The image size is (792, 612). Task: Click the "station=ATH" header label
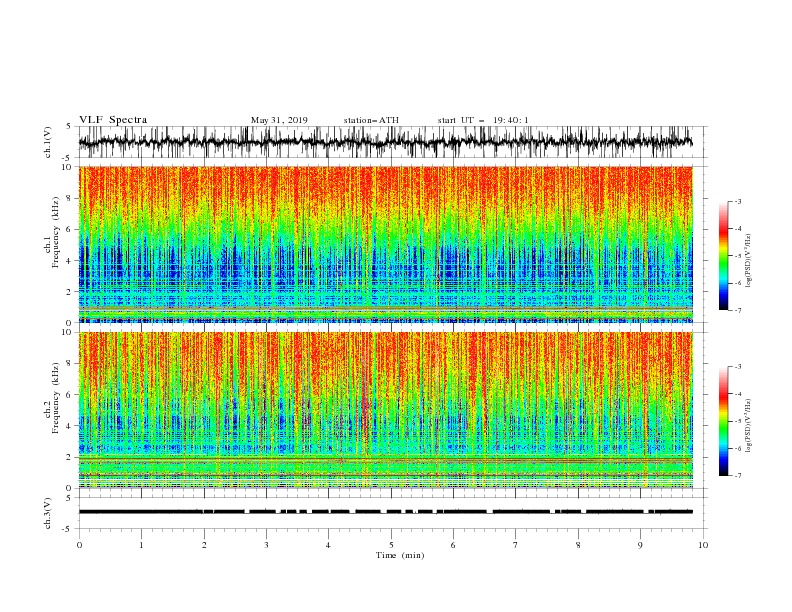pyautogui.click(x=371, y=120)
